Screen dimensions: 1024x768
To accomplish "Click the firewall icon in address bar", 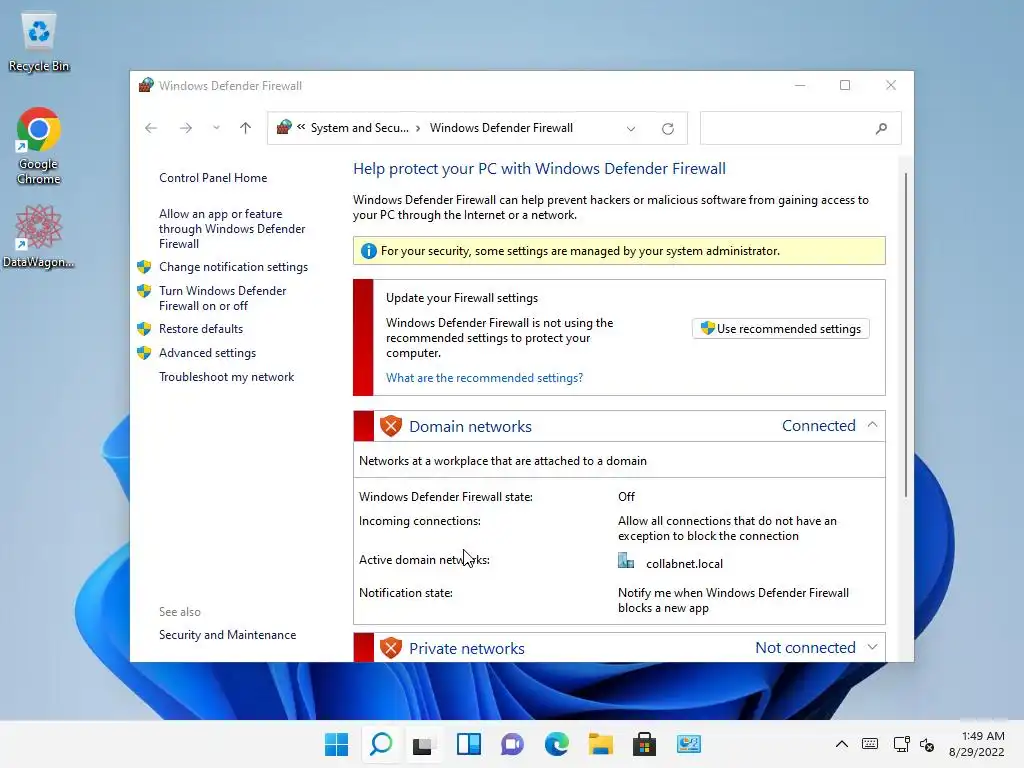I will point(284,127).
